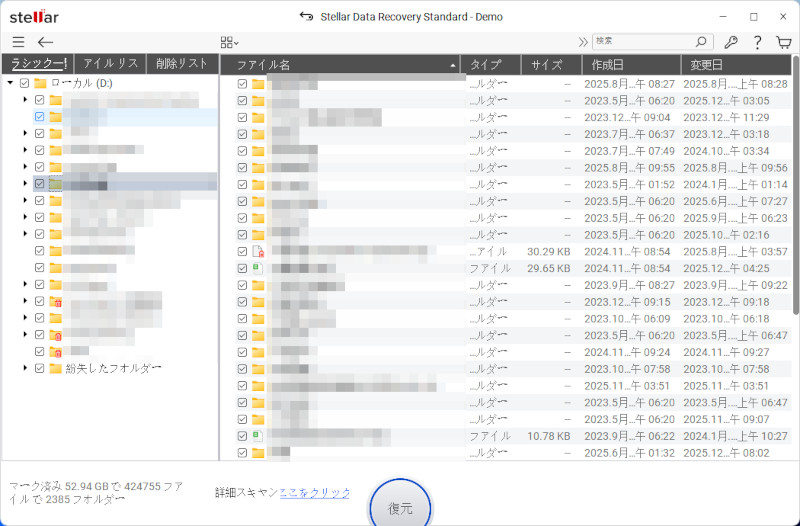The height and width of the screenshot is (526, 800).
Task: Sort by 変更日 column header
Action: pyautogui.click(x=736, y=65)
